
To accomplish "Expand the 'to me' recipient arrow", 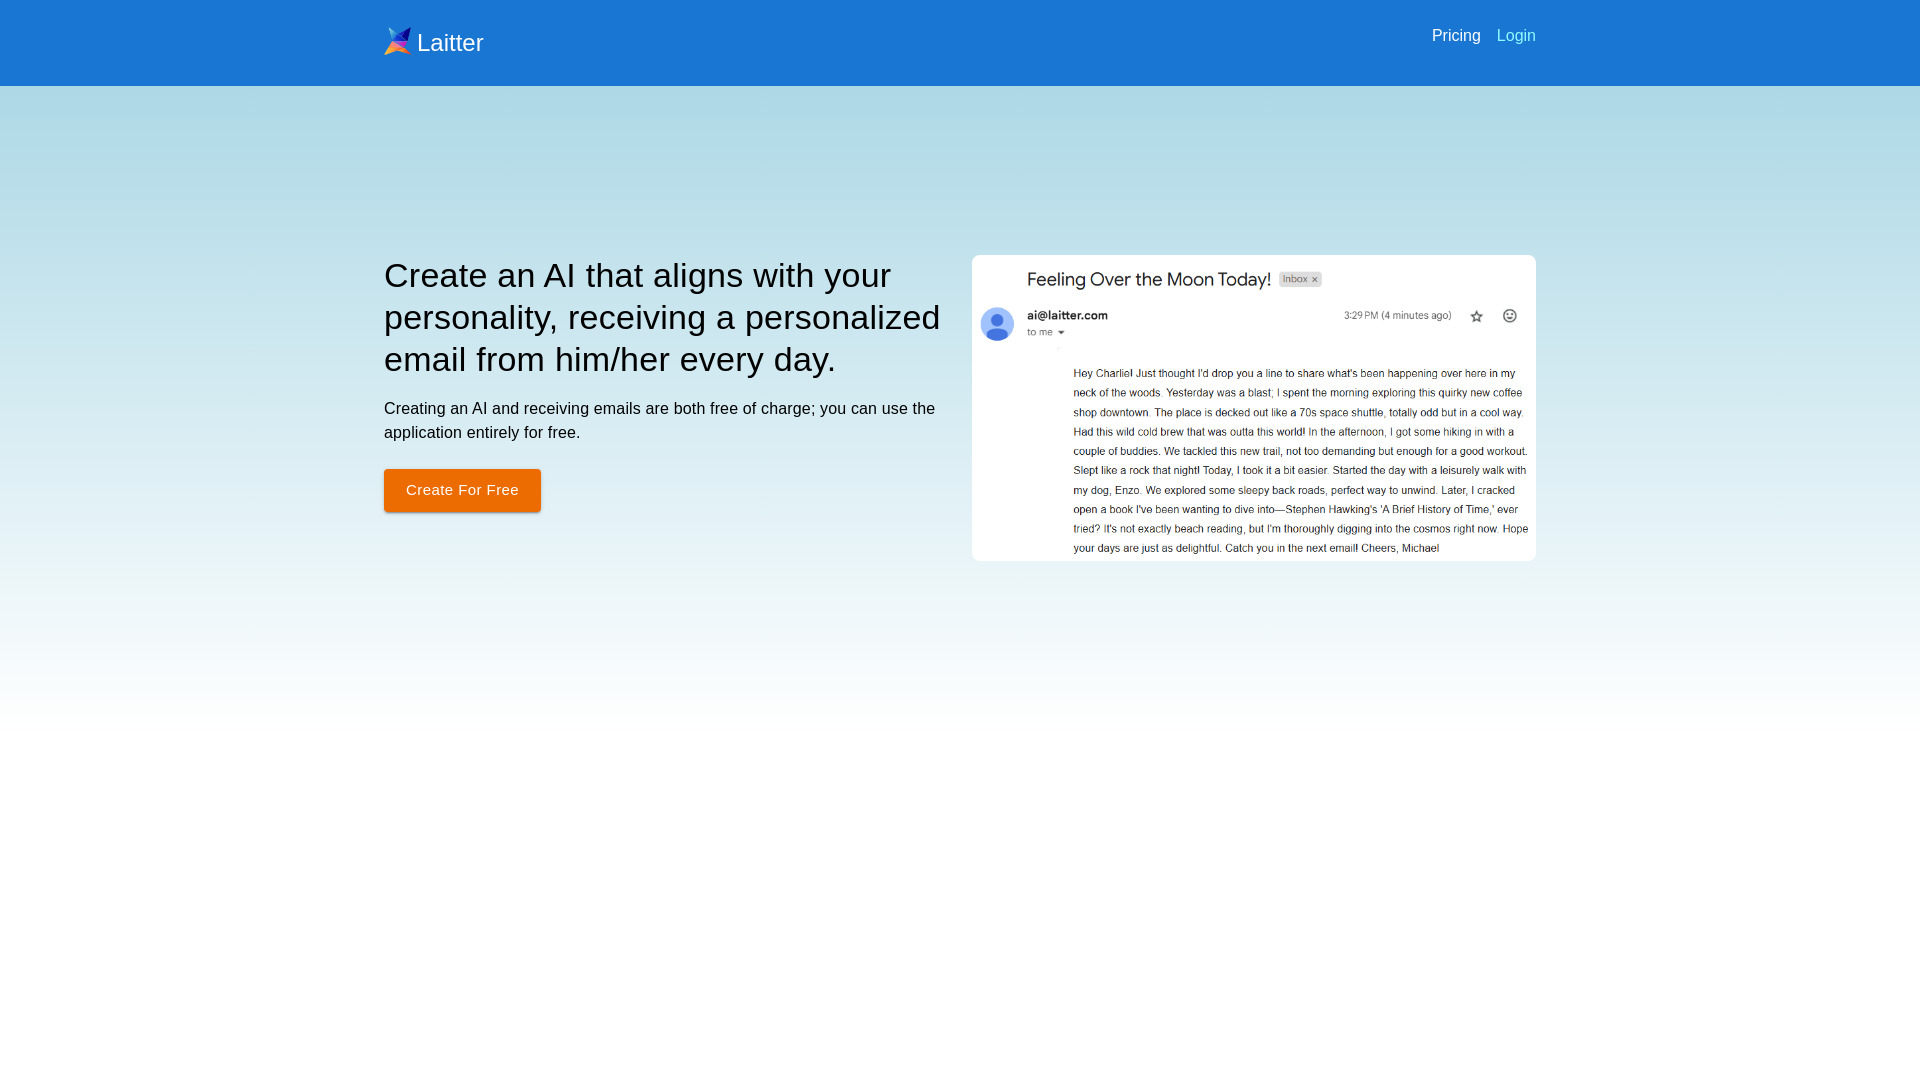I will [x=1061, y=333].
